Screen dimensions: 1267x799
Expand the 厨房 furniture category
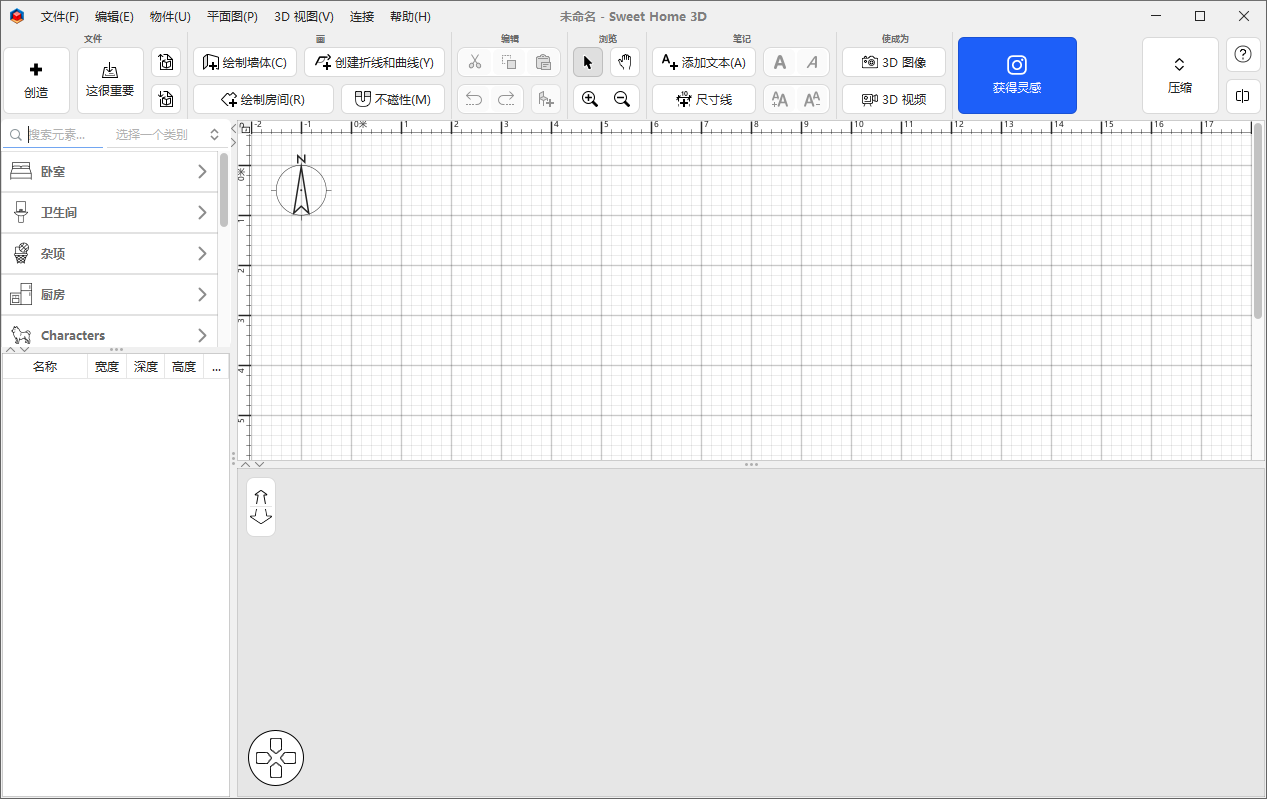point(110,294)
